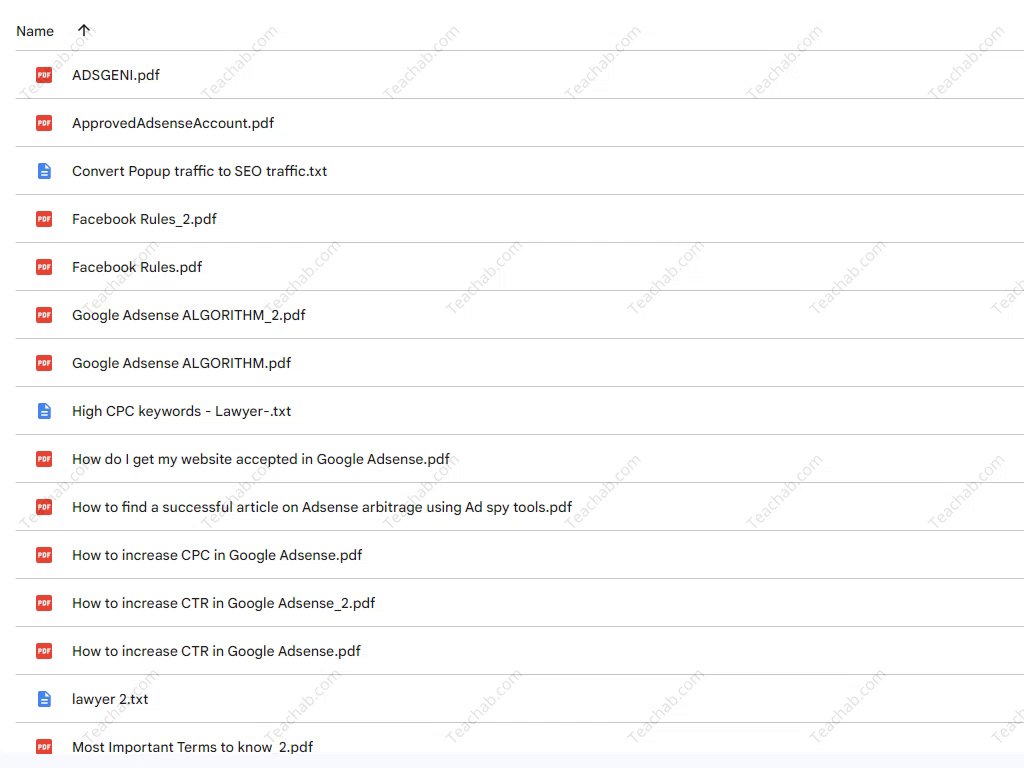Image resolution: width=1024 pixels, height=768 pixels.
Task: Click the PDF icon beside Most Important Terms file
Action: pos(44,747)
